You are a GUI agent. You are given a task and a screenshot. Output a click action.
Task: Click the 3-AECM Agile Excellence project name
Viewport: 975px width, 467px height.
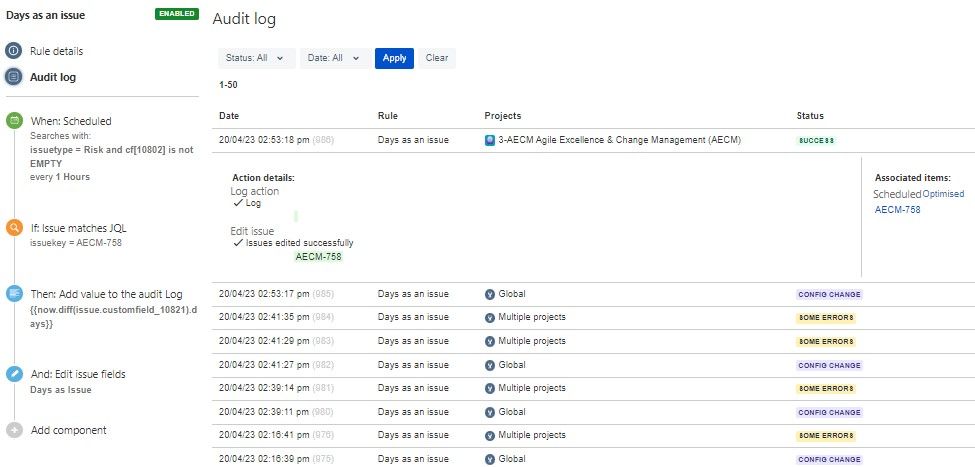point(619,141)
